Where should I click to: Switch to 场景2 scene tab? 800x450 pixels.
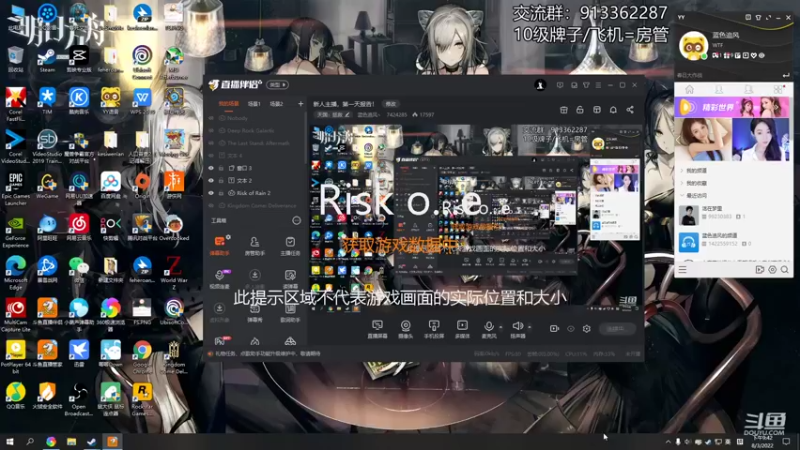276,104
